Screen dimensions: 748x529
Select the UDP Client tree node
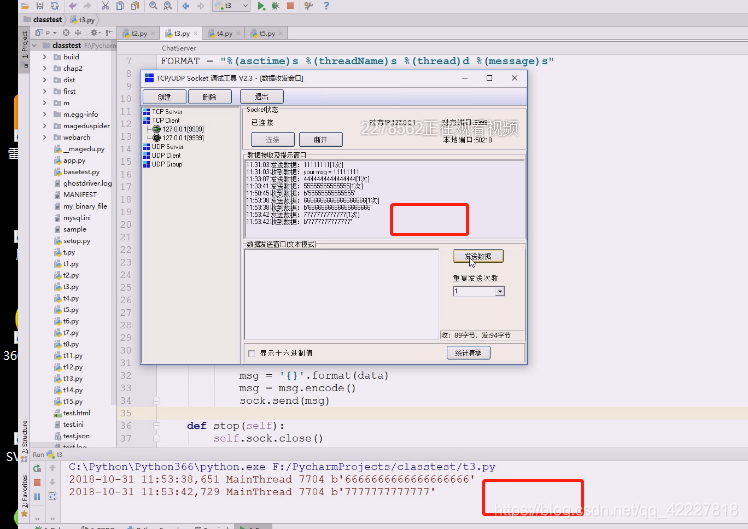162,156
